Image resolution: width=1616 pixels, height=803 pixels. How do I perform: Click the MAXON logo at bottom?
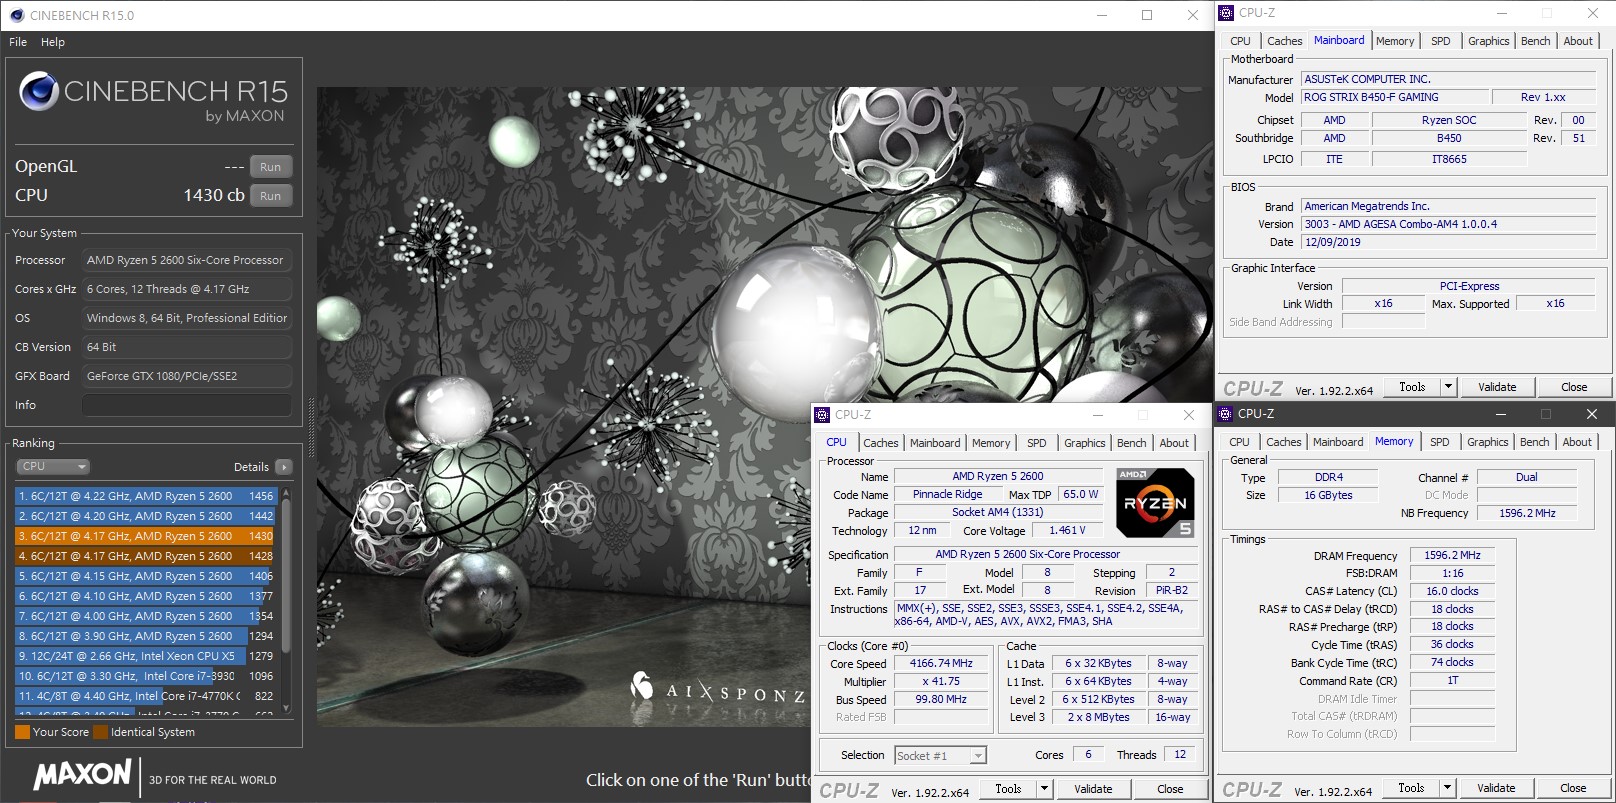point(83,774)
